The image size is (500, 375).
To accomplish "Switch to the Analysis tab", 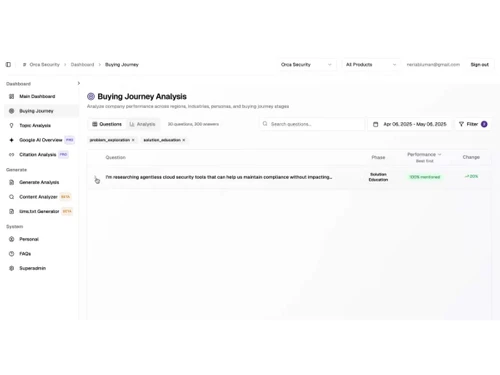I will click(x=142, y=124).
